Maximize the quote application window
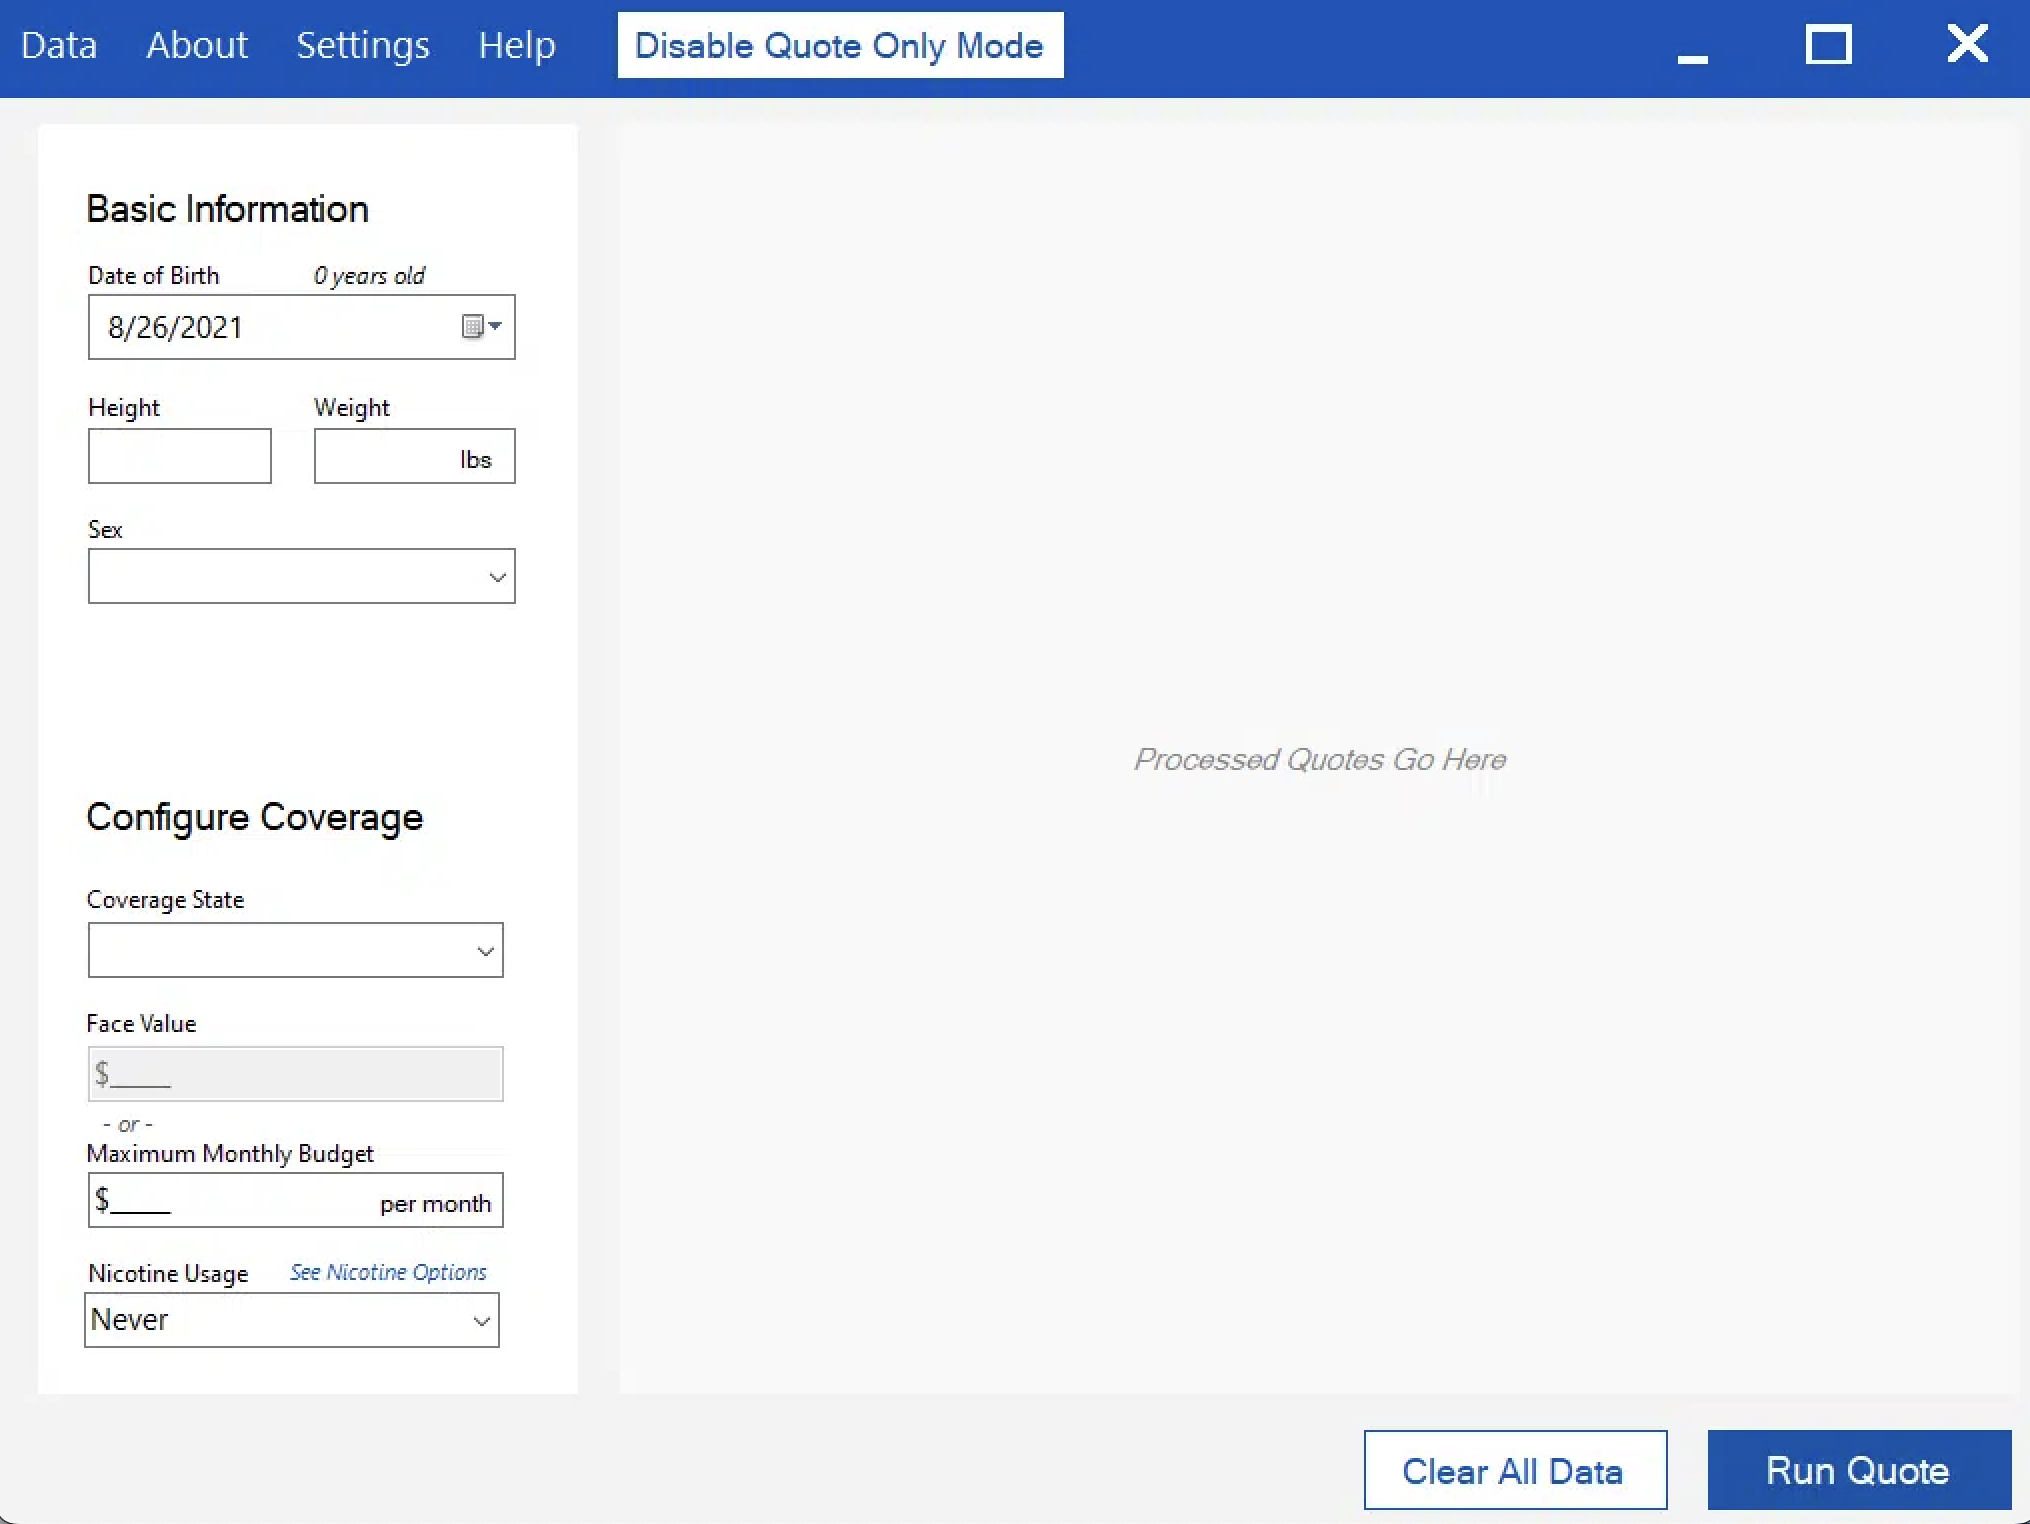This screenshot has height=1524, width=2030. (1828, 45)
